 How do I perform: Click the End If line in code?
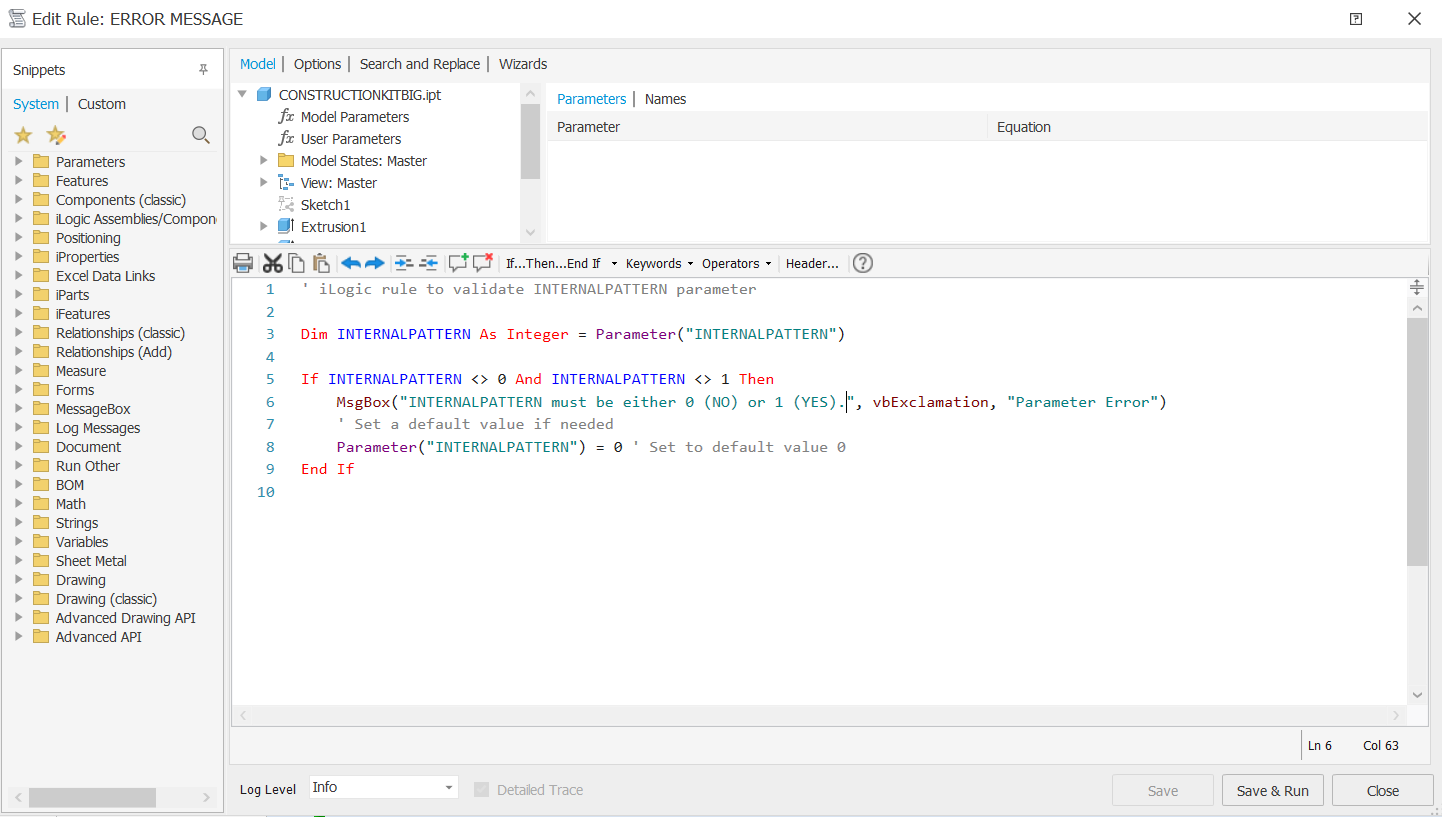click(327, 469)
